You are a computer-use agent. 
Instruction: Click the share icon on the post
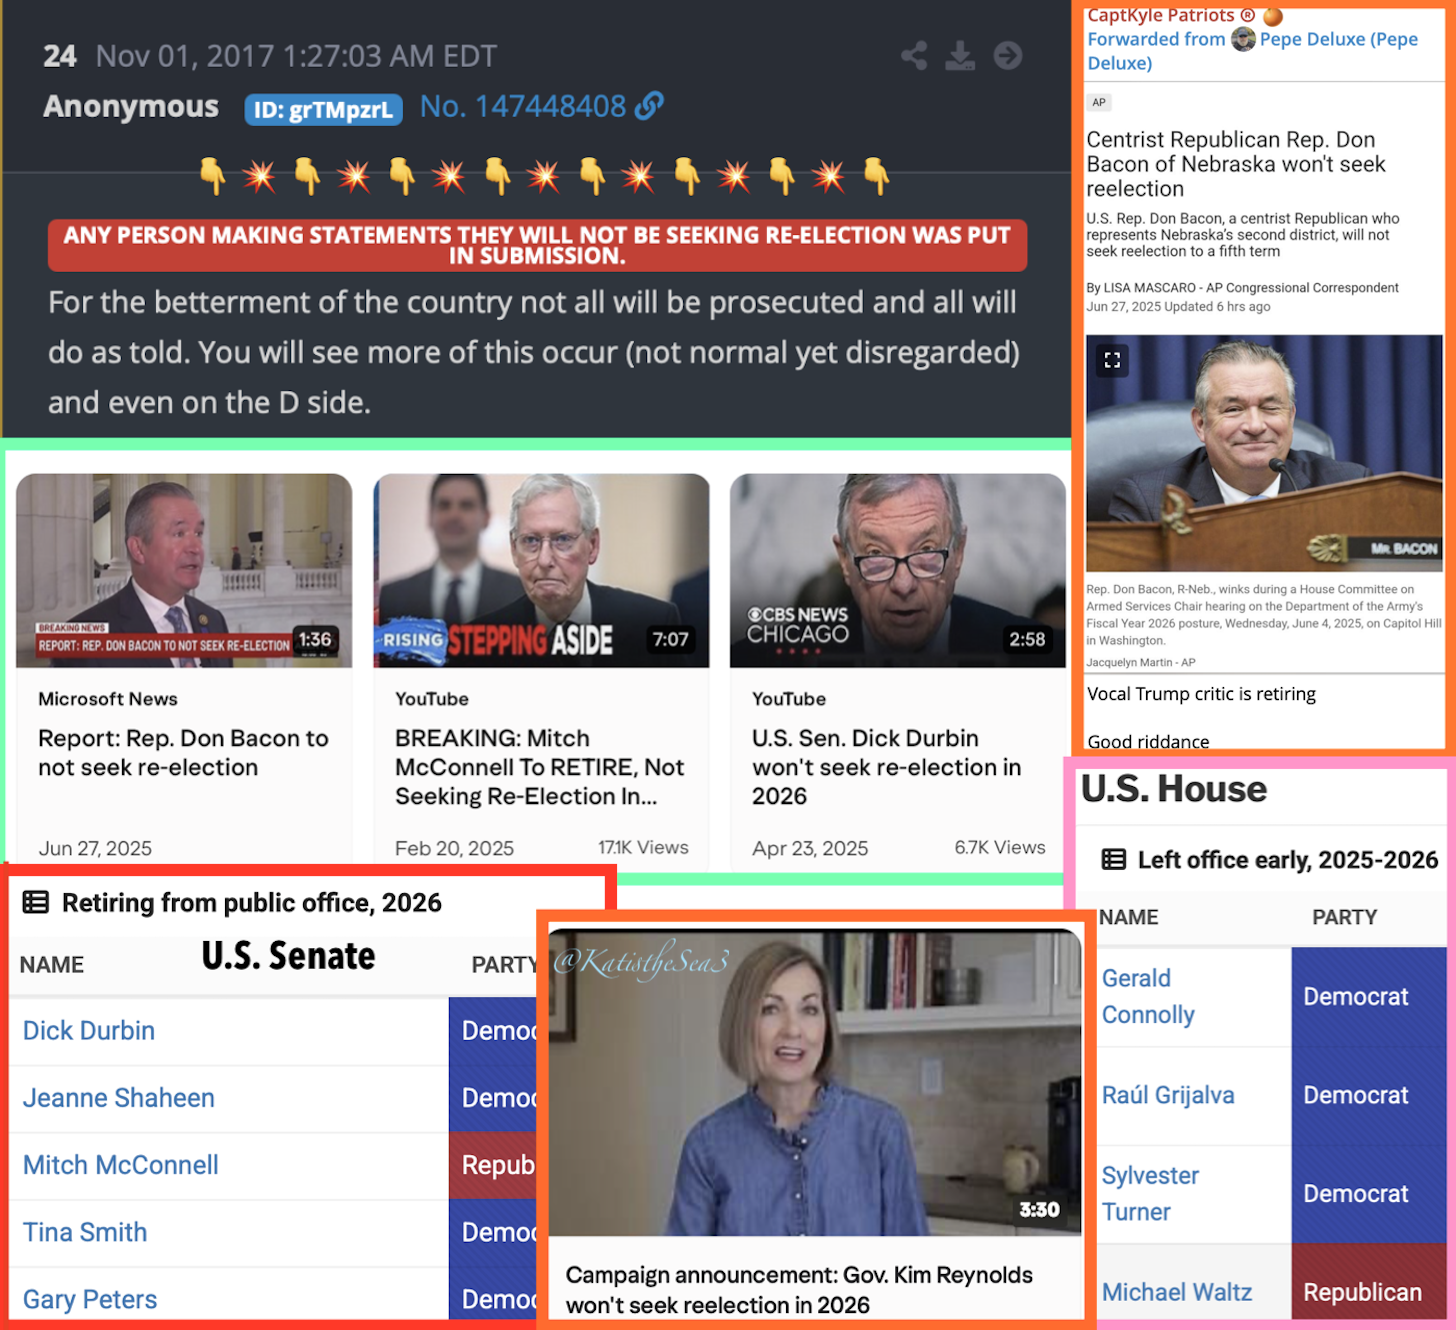point(914,55)
